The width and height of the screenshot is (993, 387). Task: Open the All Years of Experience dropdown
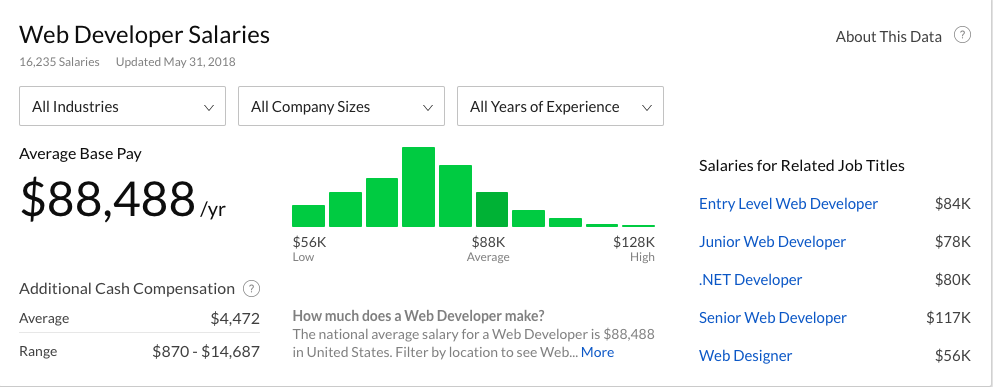click(x=560, y=106)
